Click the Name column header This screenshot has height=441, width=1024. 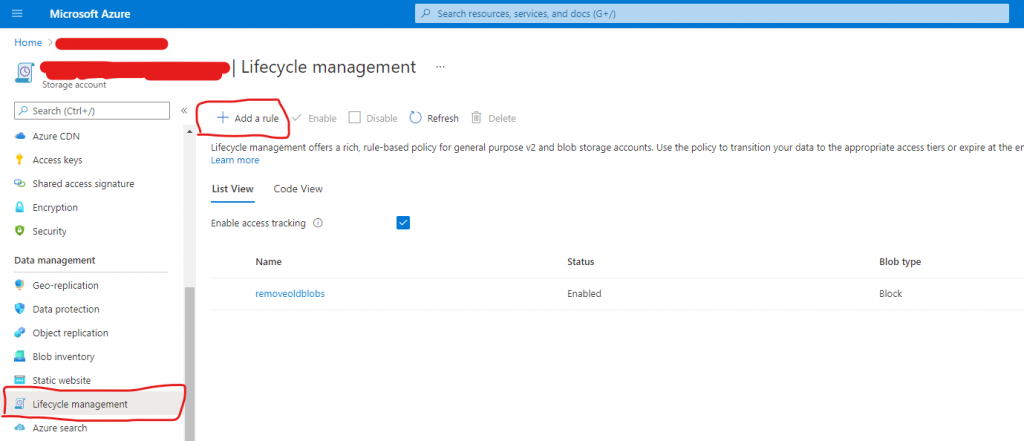tap(268, 261)
